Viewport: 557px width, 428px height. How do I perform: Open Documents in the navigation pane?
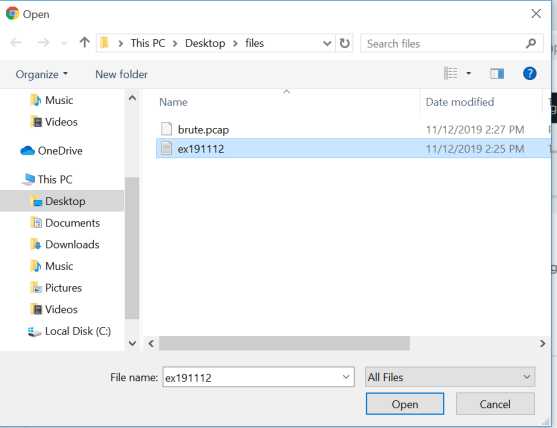(65, 223)
